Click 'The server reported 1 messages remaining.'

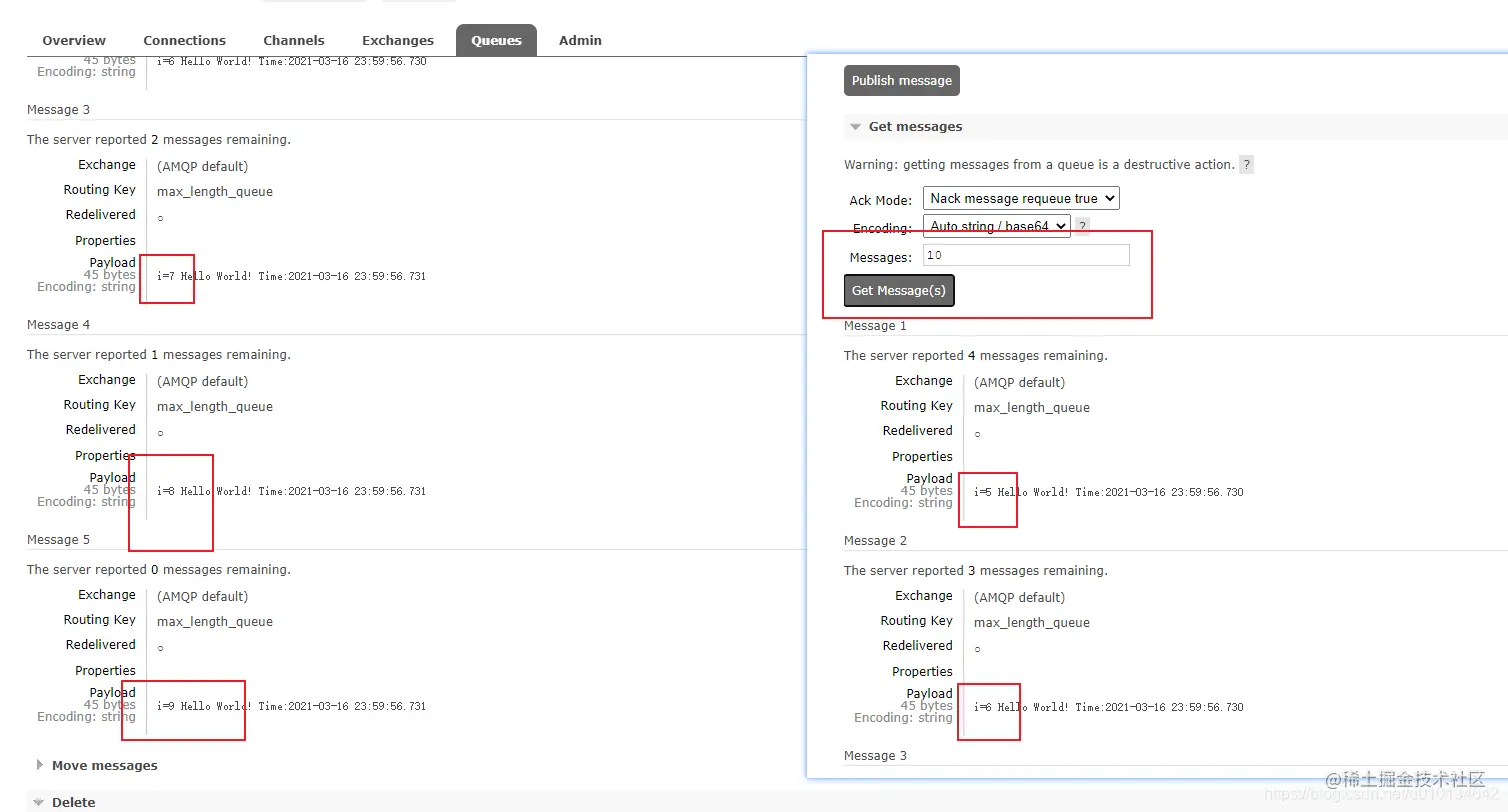click(x=159, y=355)
